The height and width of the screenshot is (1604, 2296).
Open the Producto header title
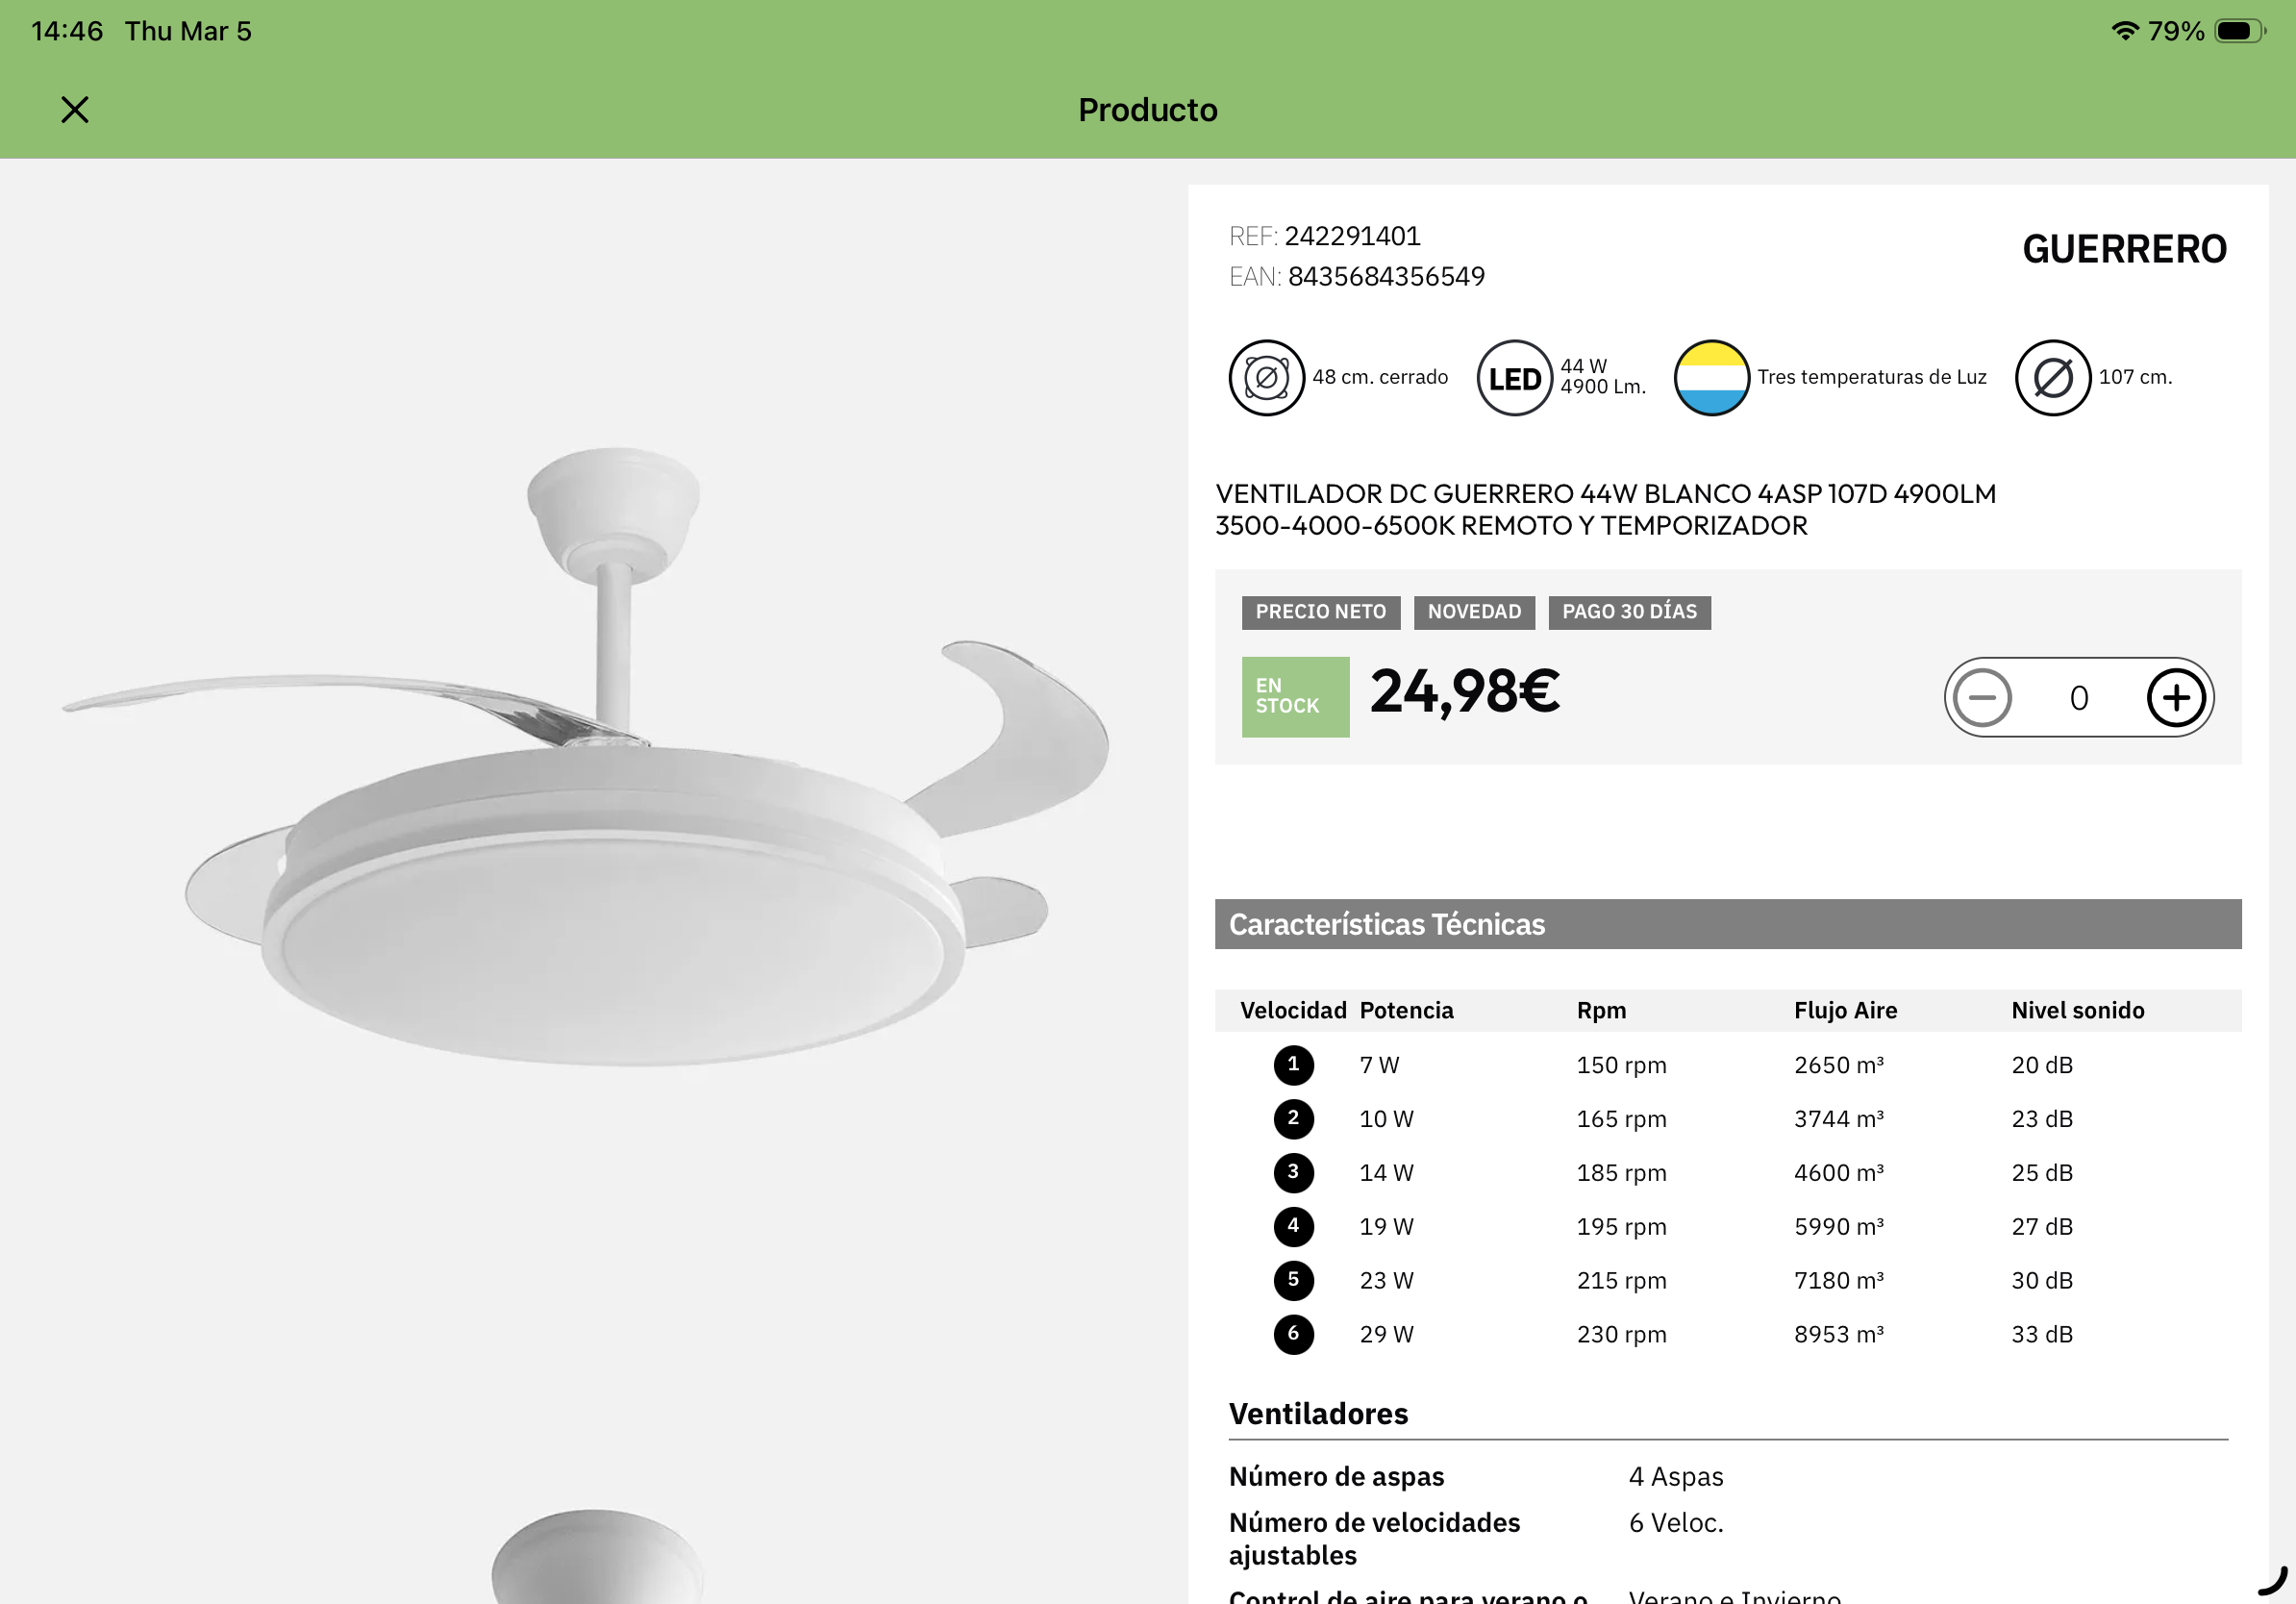point(1147,109)
